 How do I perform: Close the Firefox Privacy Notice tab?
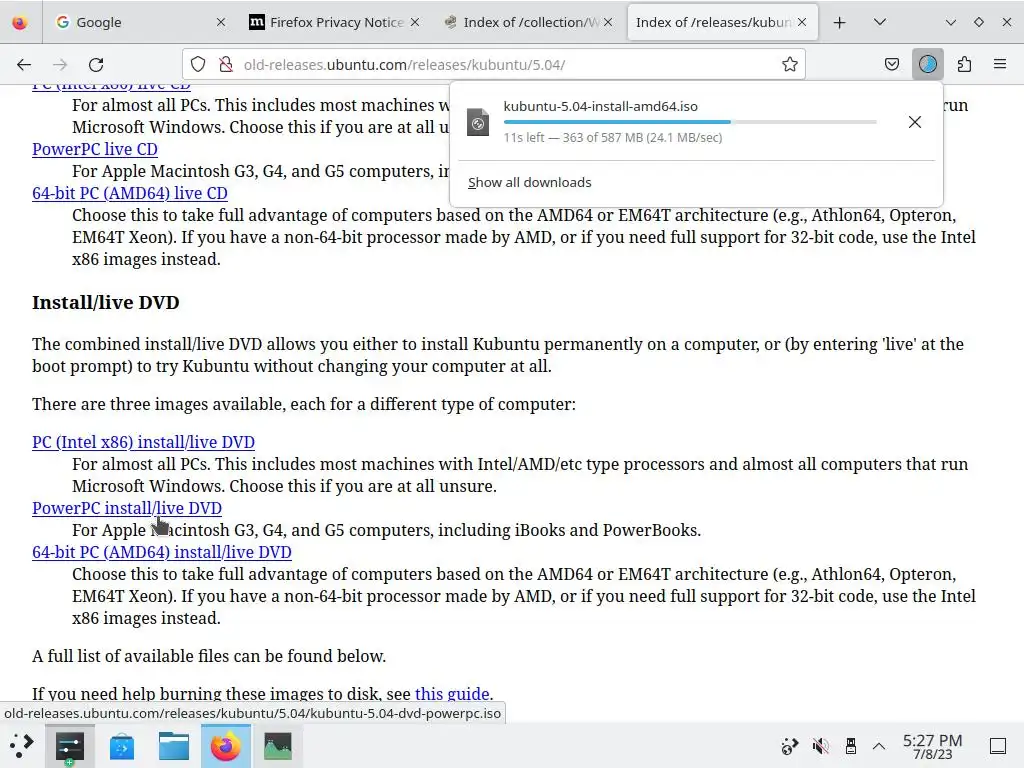click(x=415, y=22)
